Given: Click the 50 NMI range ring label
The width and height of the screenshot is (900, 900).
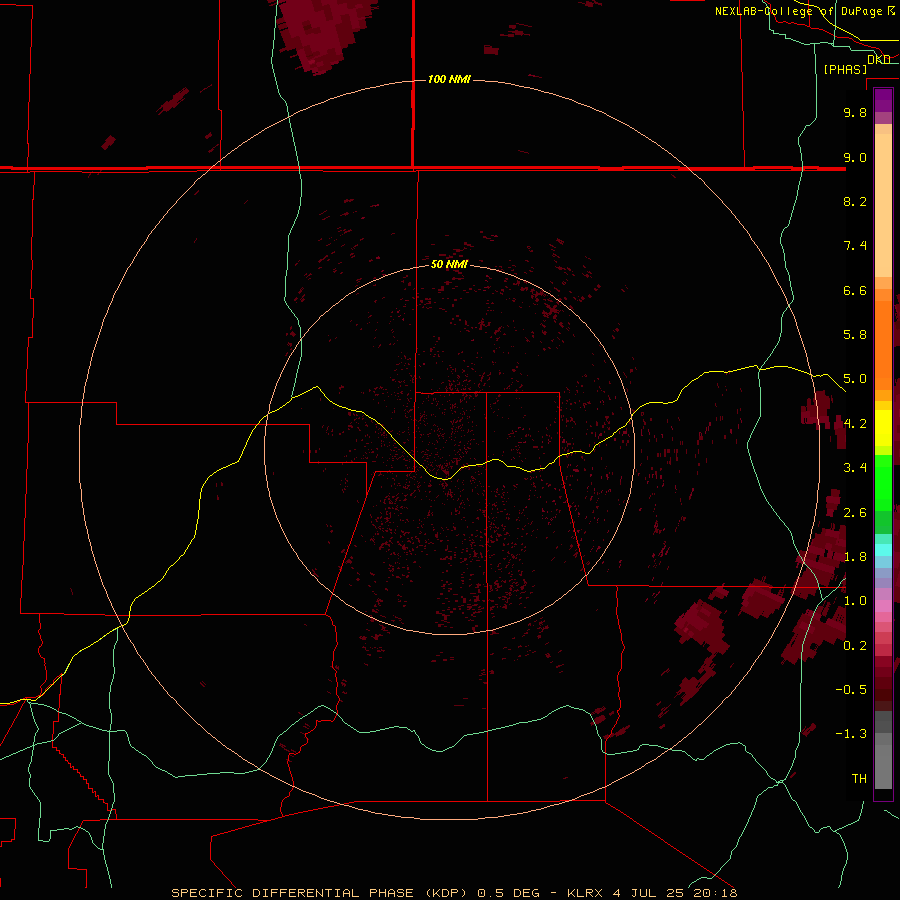Looking at the screenshot, I should click(449, 264).
